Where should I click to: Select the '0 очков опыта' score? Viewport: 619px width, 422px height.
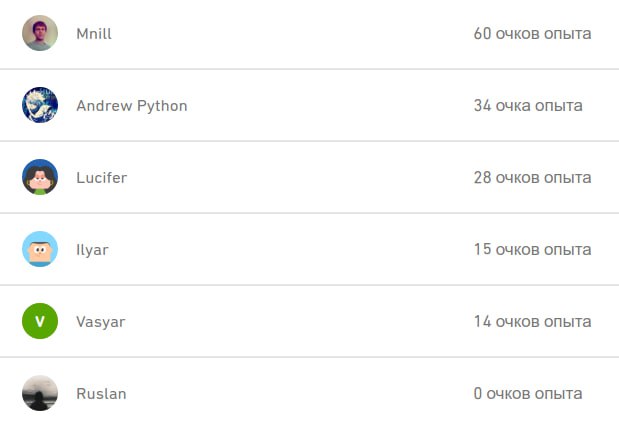(x=528, y=394)
